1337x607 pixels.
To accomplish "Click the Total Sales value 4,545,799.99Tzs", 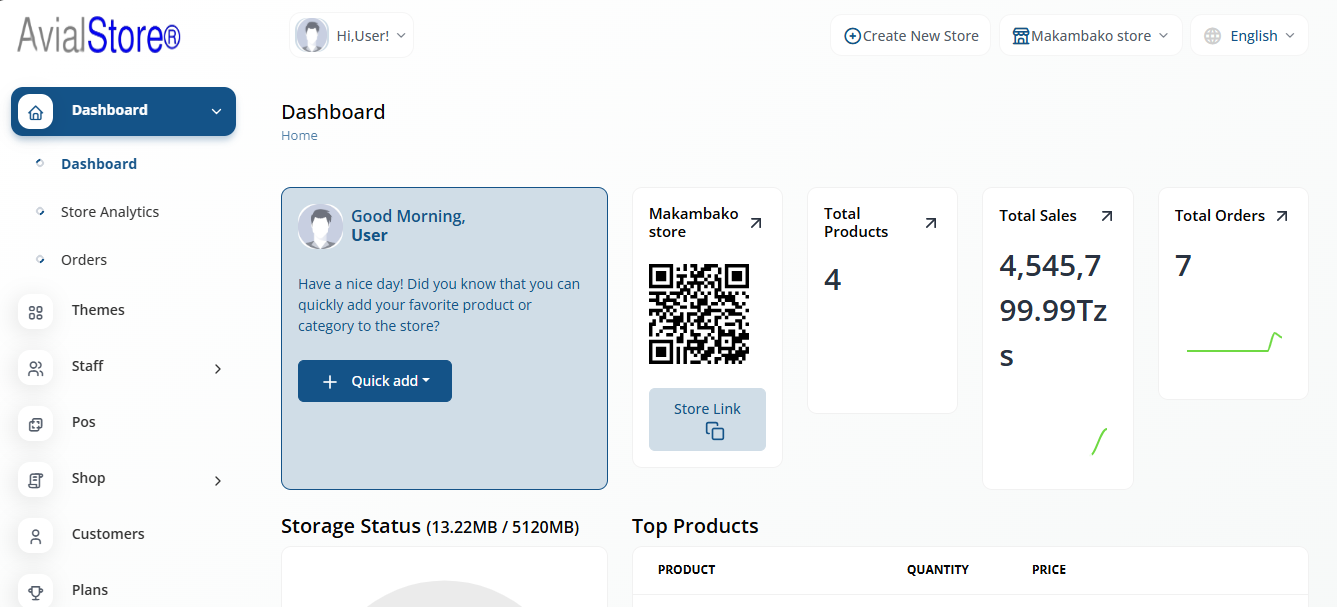I will (x=1053, y=311).
